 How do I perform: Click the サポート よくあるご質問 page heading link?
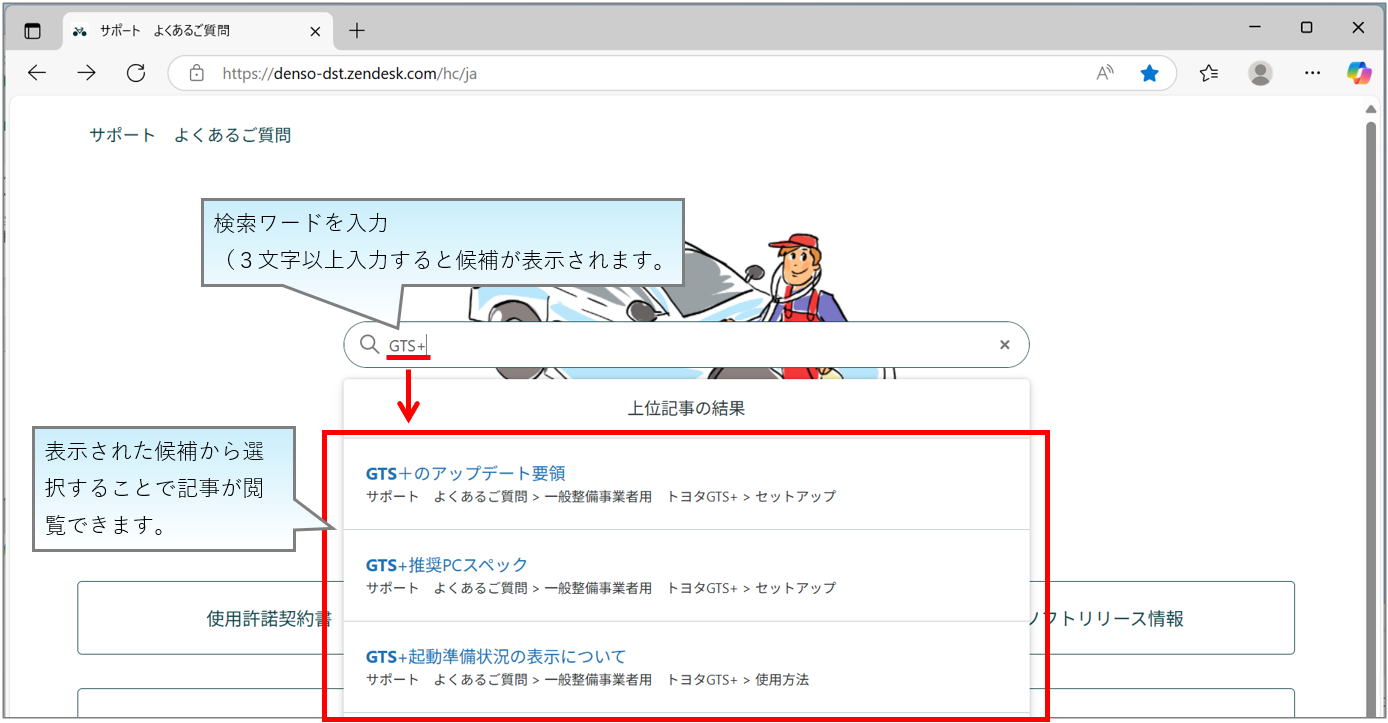click(190, 134)
